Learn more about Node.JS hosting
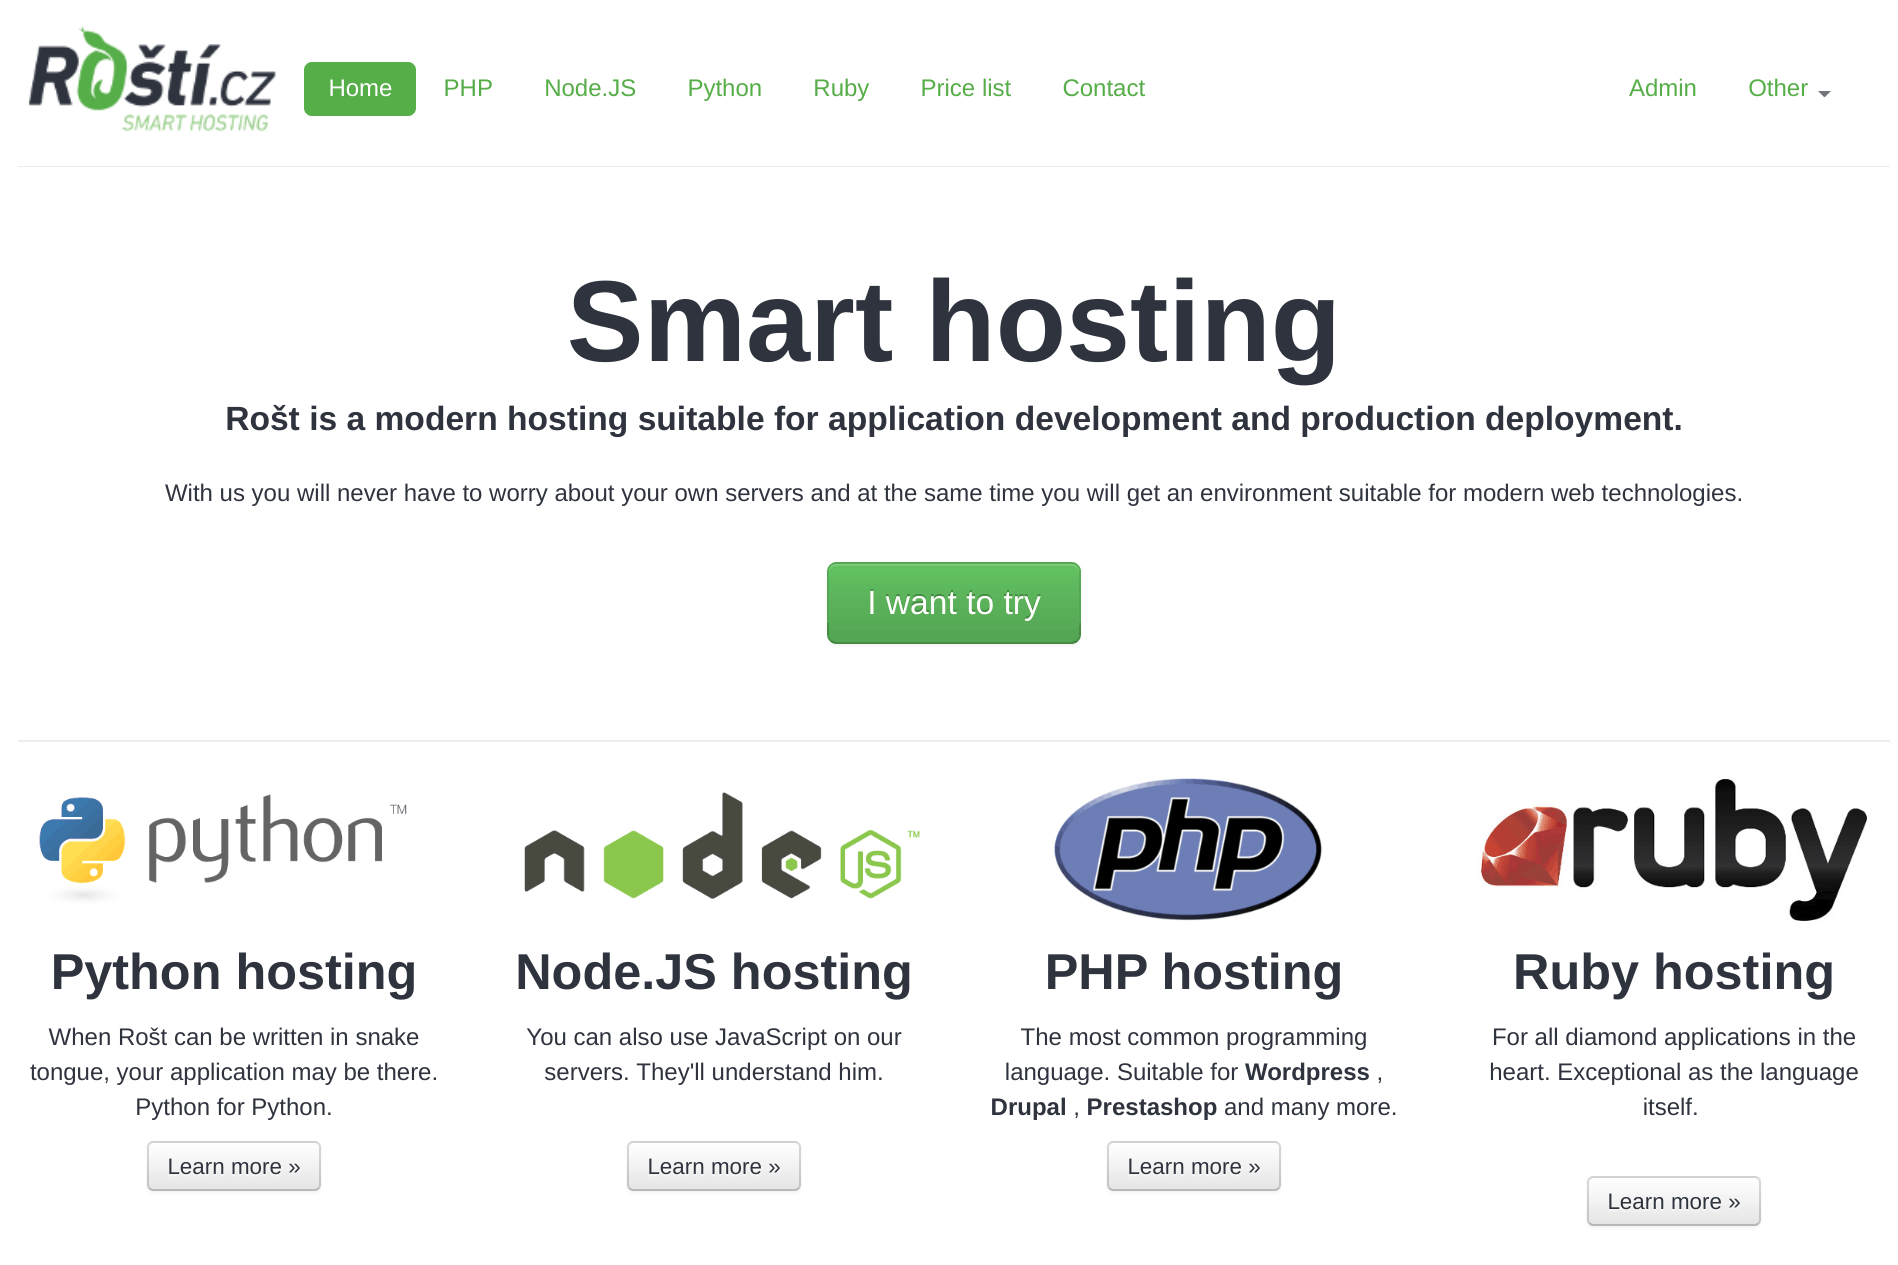 [714, 1166]
